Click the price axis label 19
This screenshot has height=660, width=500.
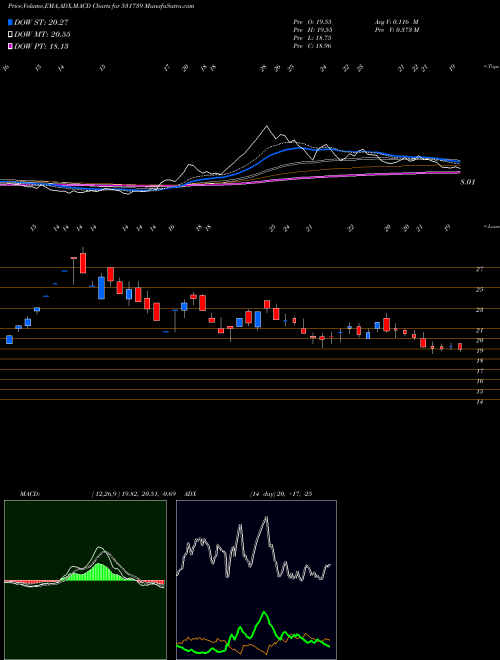click(479, 351)
